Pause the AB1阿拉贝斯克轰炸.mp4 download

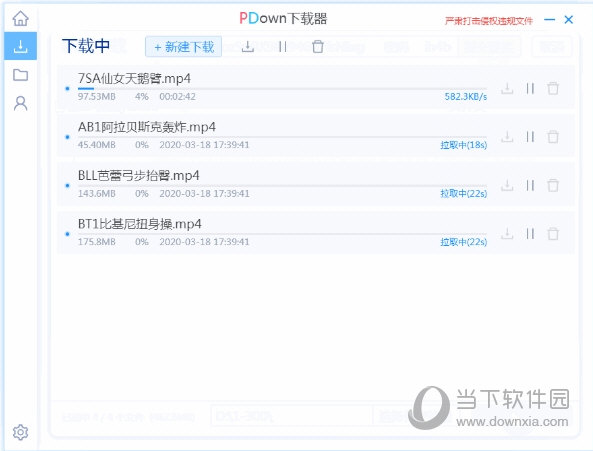pyautogui.click(x=530, y=137)
